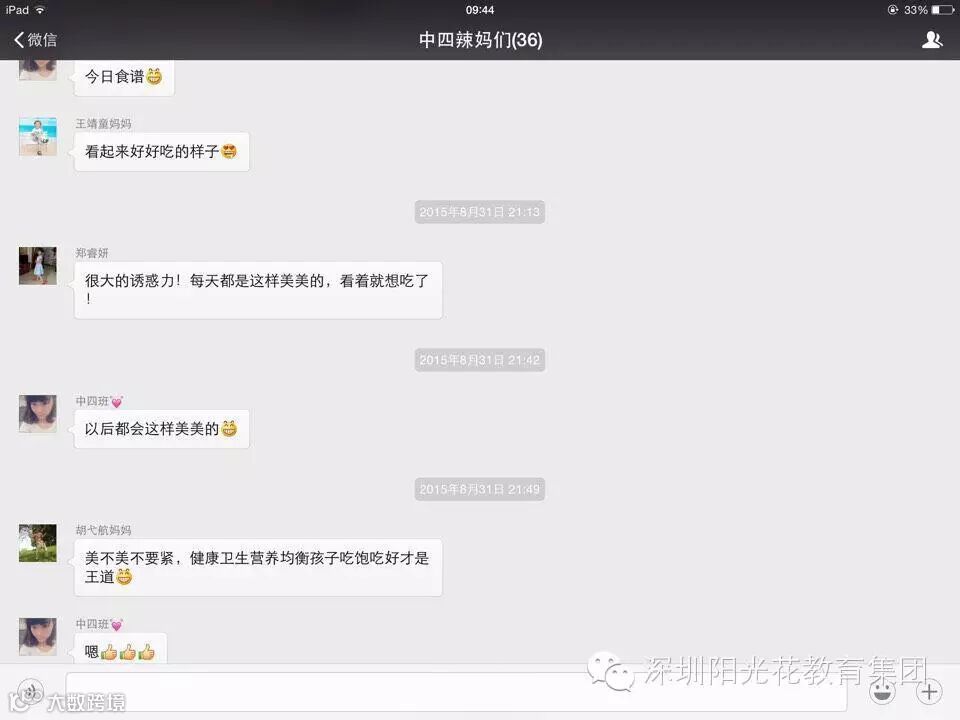Tap the 21:13 timestamp label

479,212
